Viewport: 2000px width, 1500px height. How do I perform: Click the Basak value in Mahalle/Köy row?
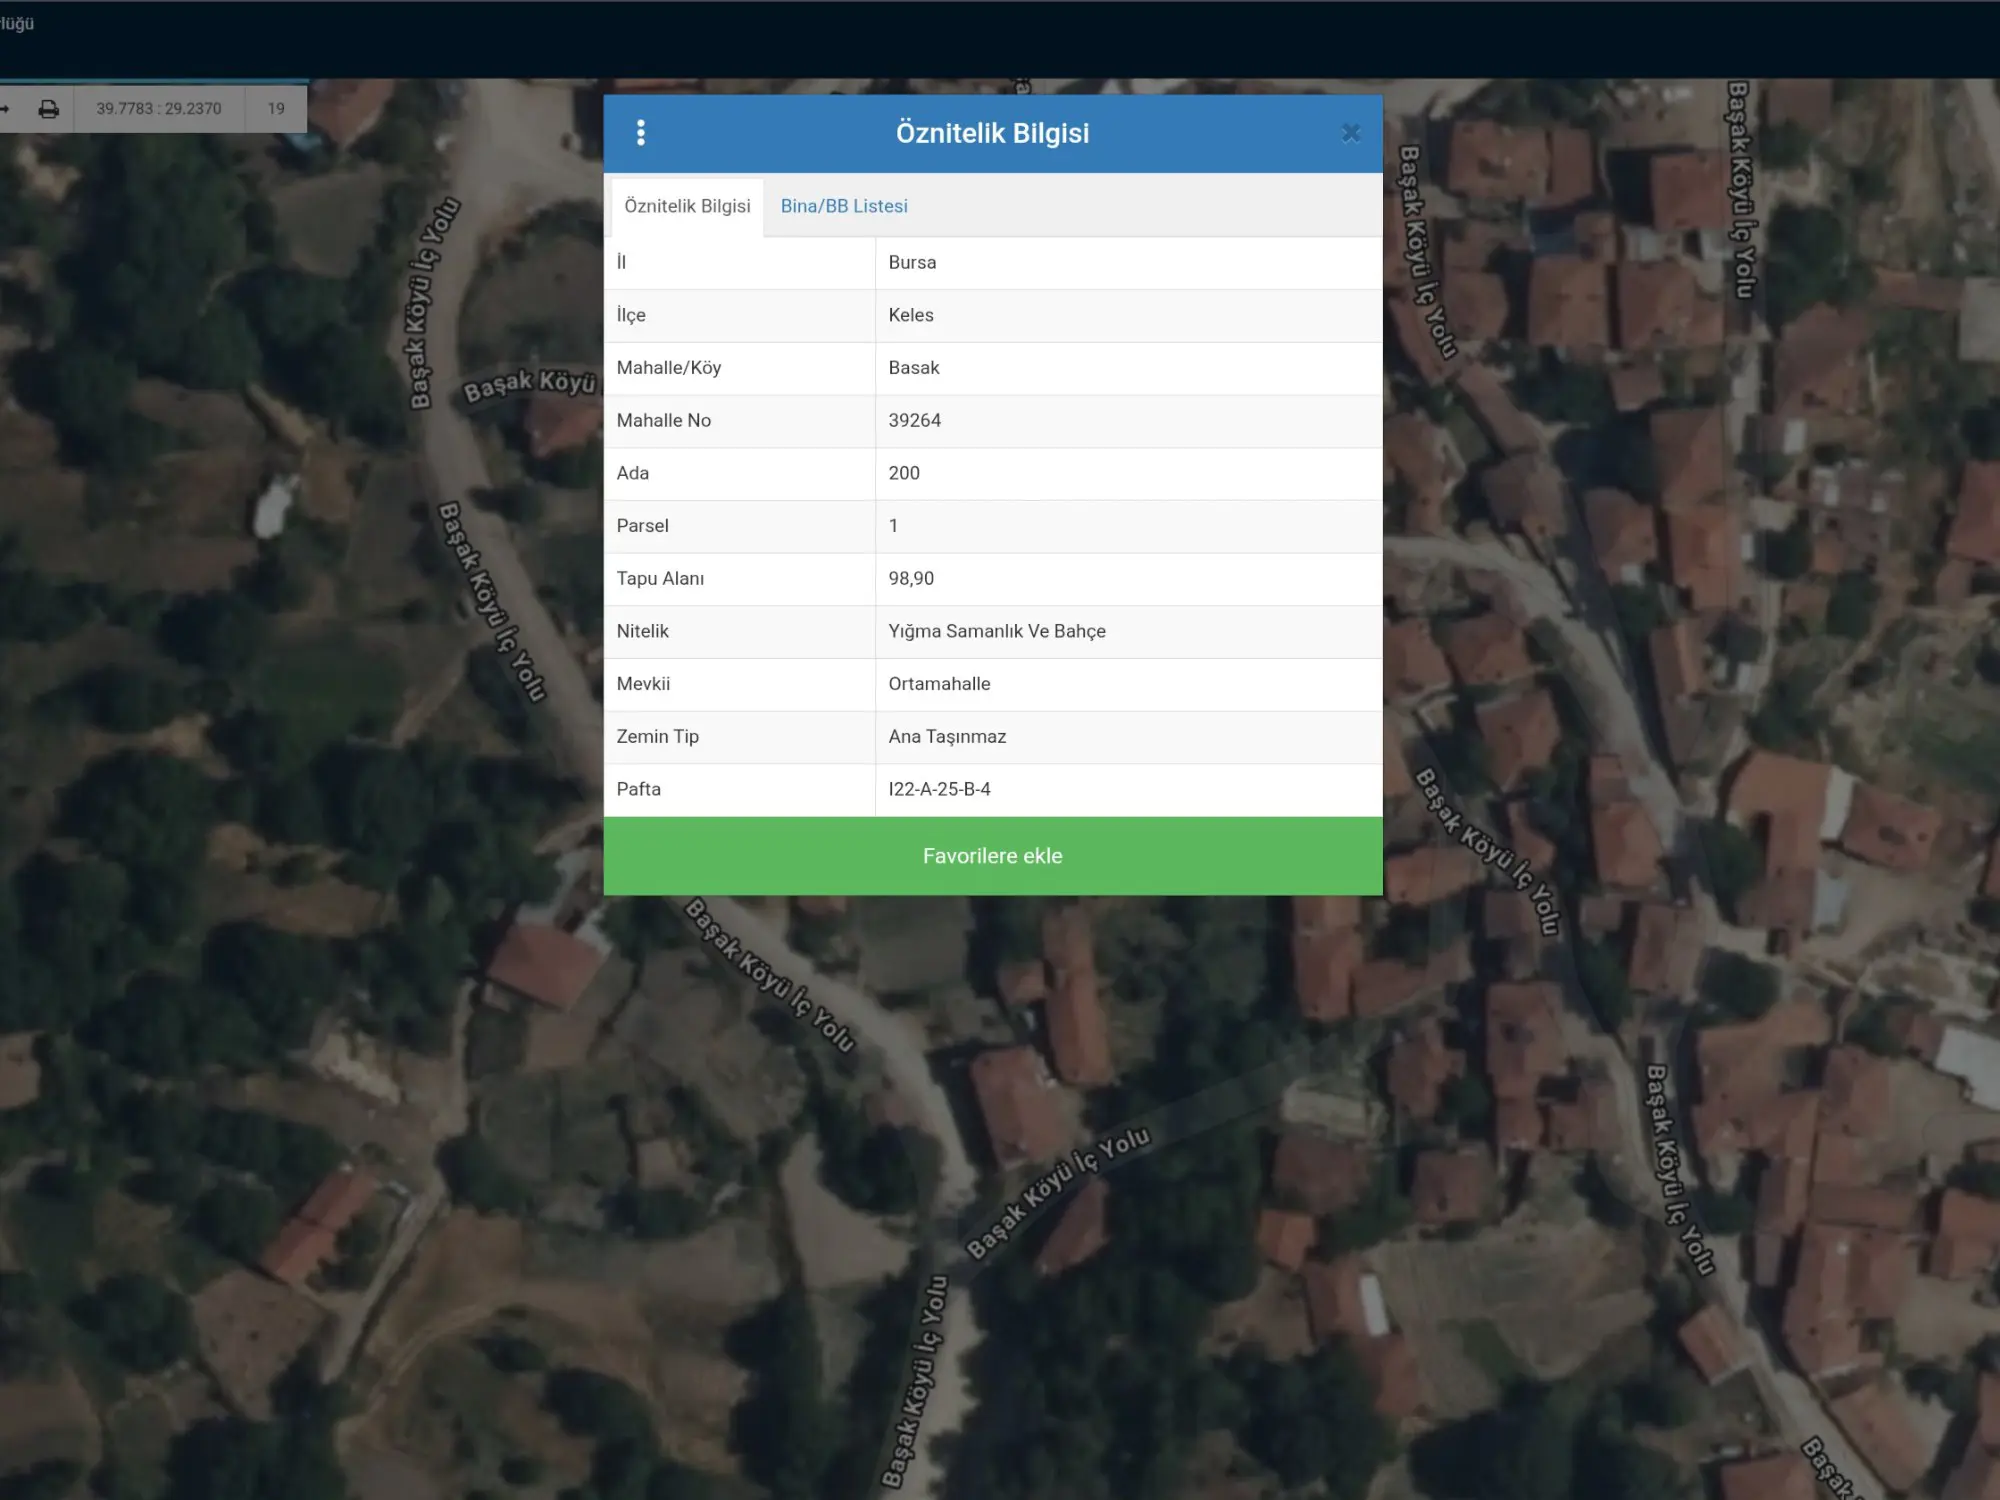(x=914, y=368)
